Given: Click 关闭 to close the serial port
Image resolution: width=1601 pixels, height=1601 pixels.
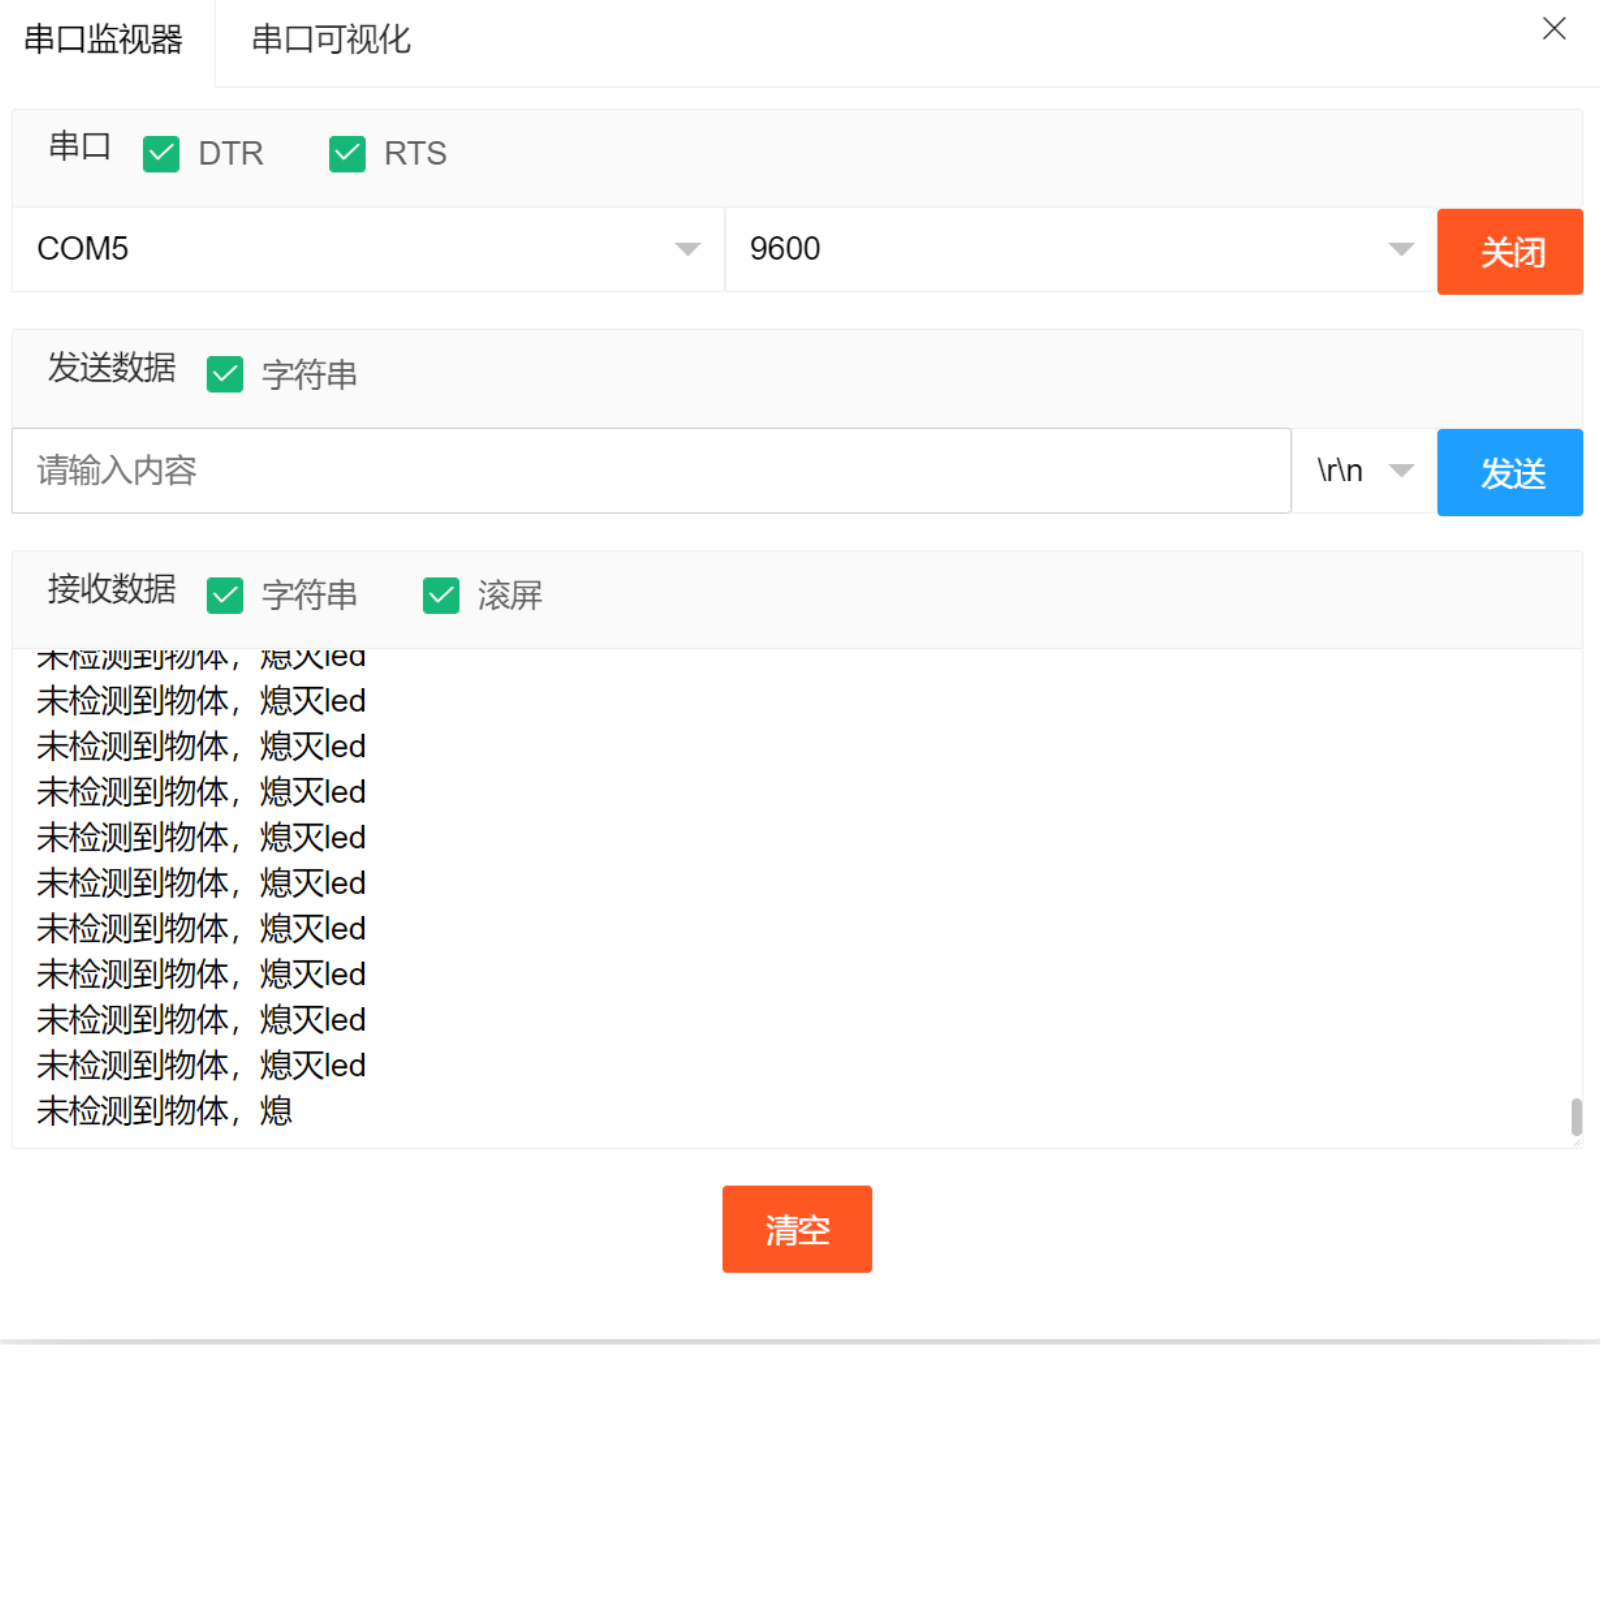Looking at the screenshot, I should point(1509,252).
